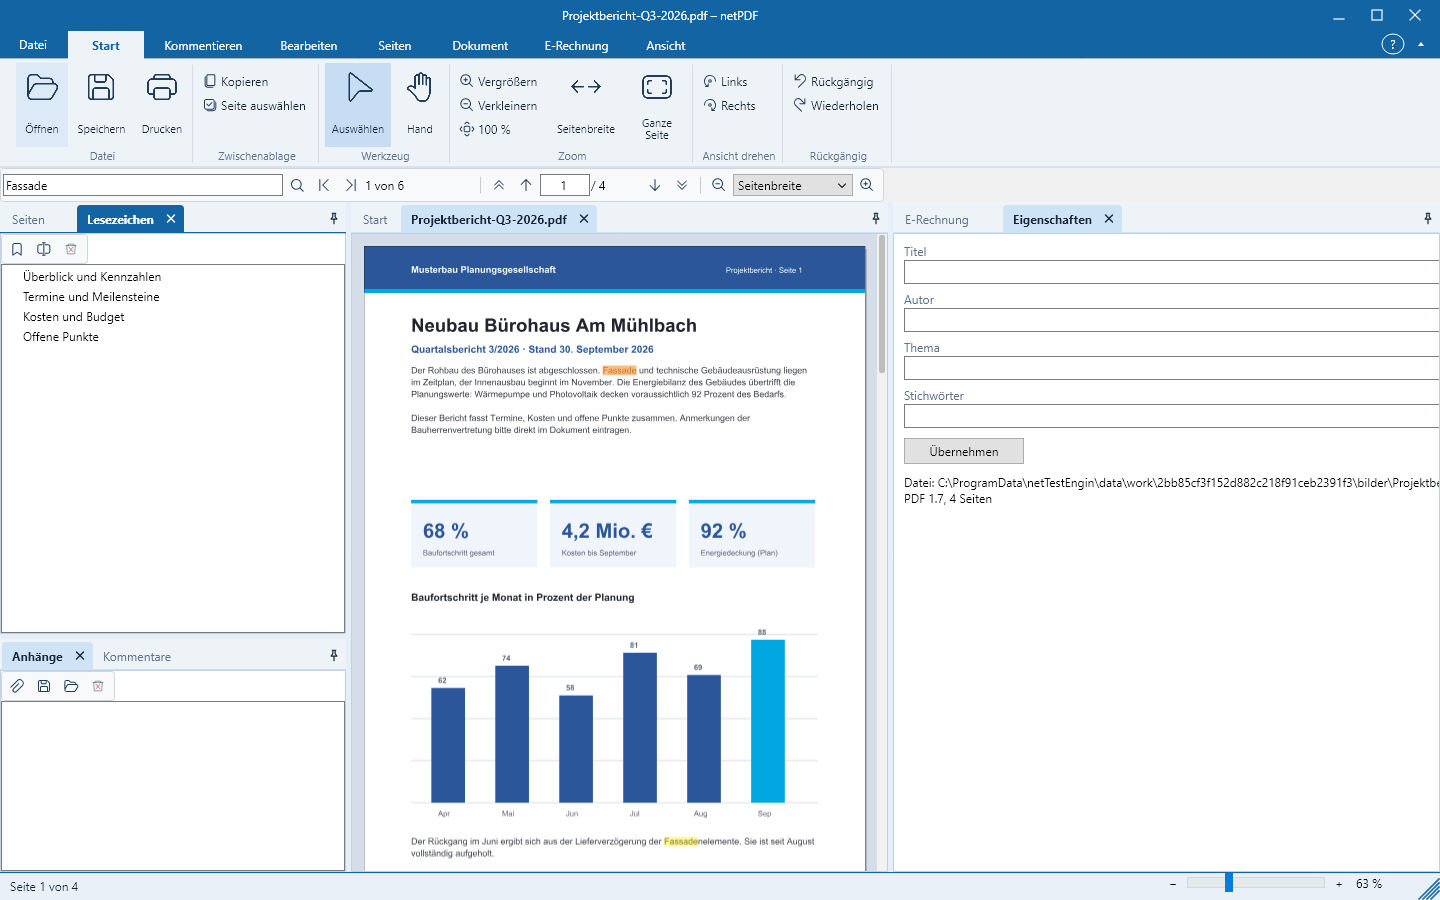This screenshot has width=1440, height=900.
Task: Pin the Anhänge panel
Action: click(334, 656)
